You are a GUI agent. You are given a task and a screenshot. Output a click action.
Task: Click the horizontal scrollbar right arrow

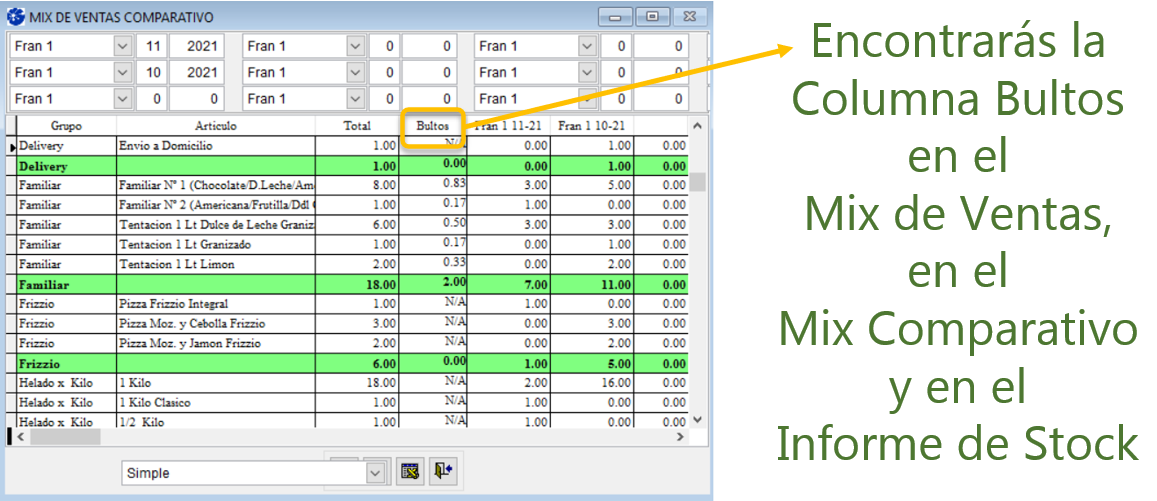tap(680, 437)
